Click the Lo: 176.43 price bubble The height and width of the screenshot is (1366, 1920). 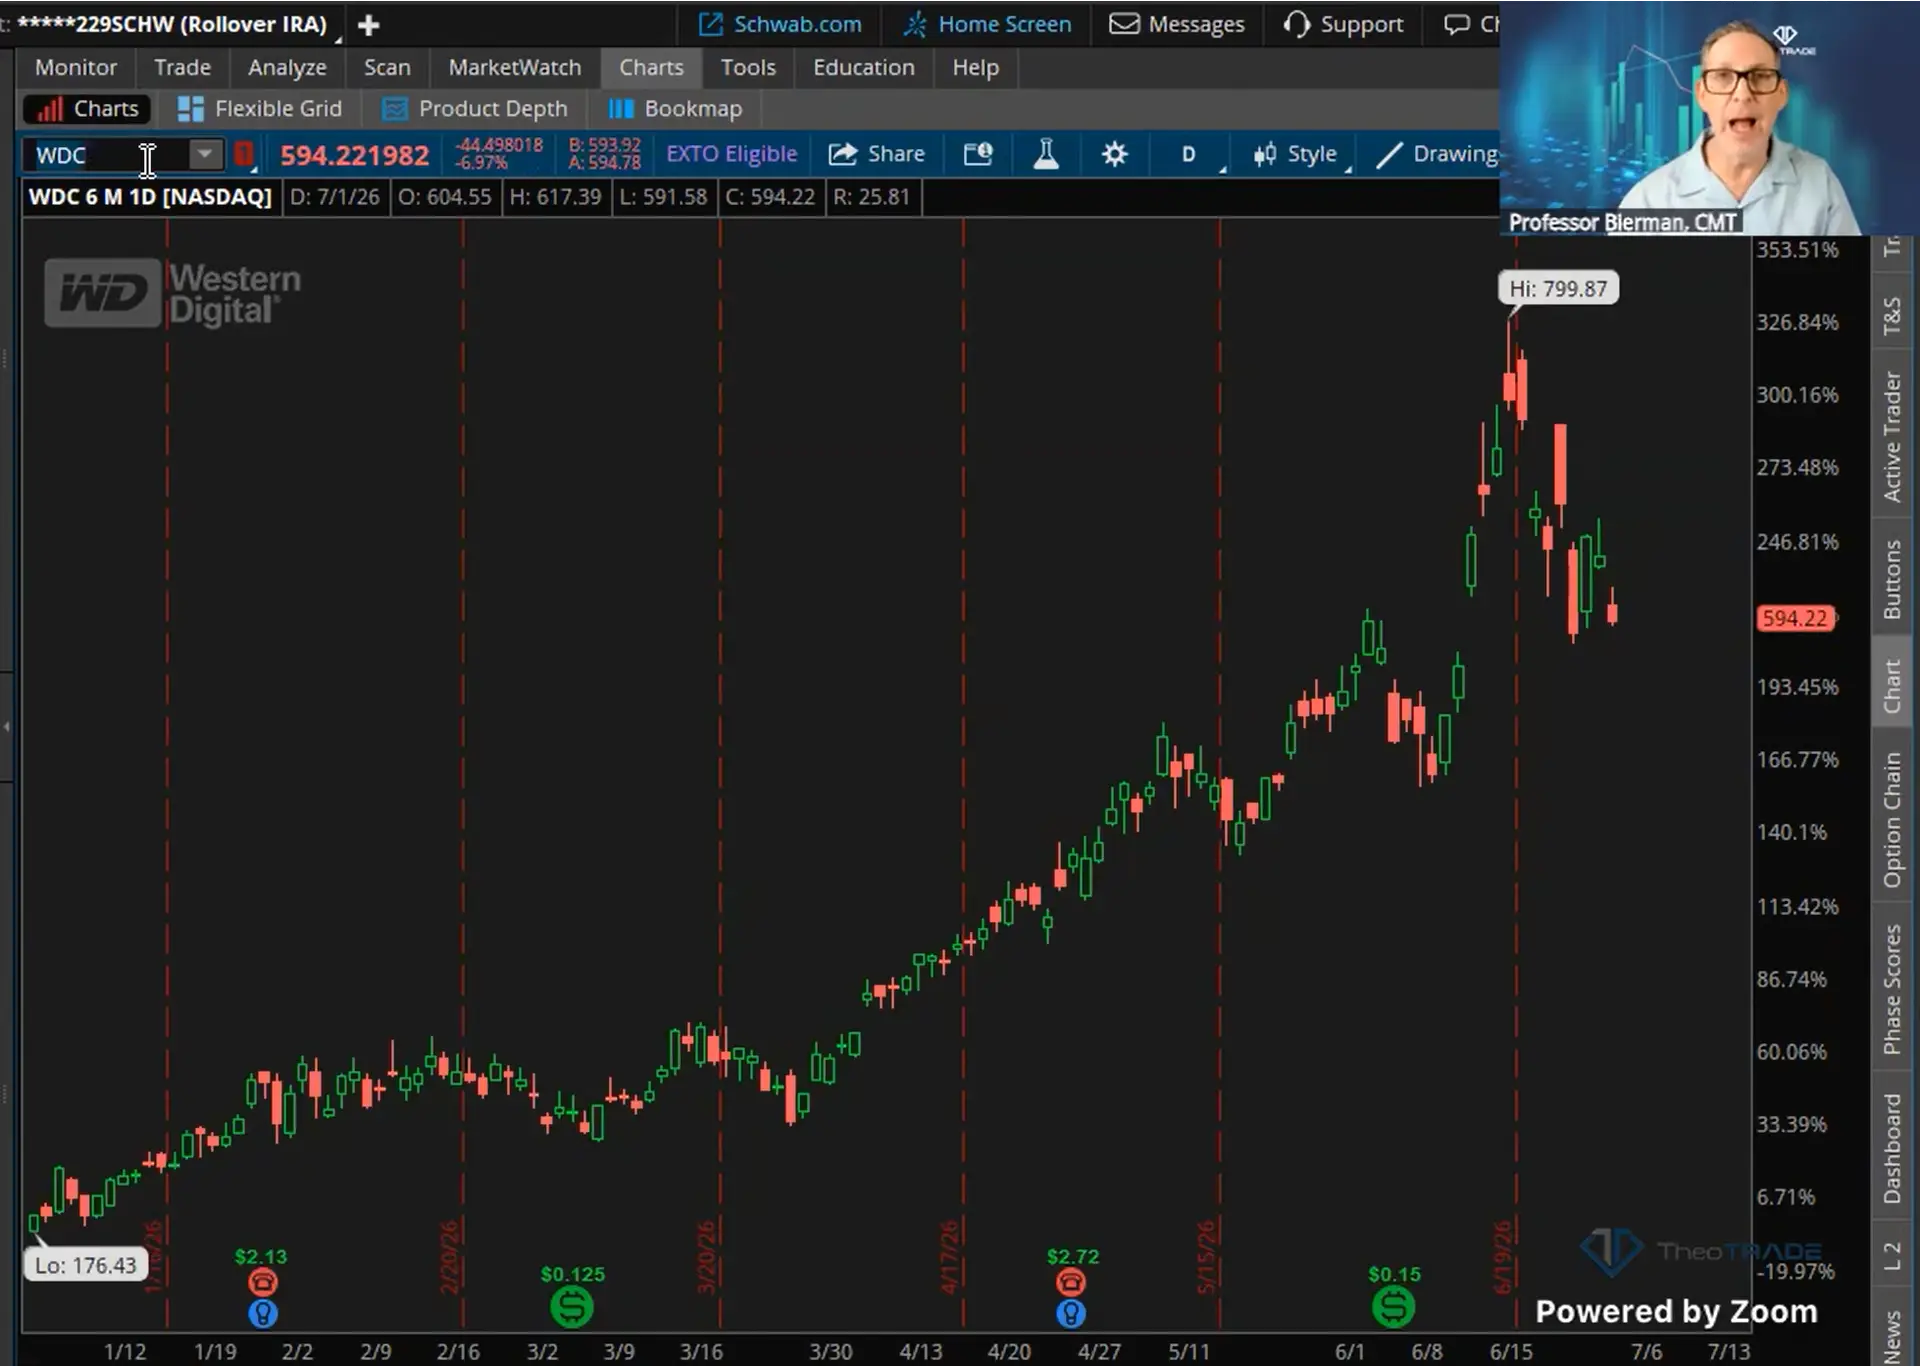click(85, 1265)
